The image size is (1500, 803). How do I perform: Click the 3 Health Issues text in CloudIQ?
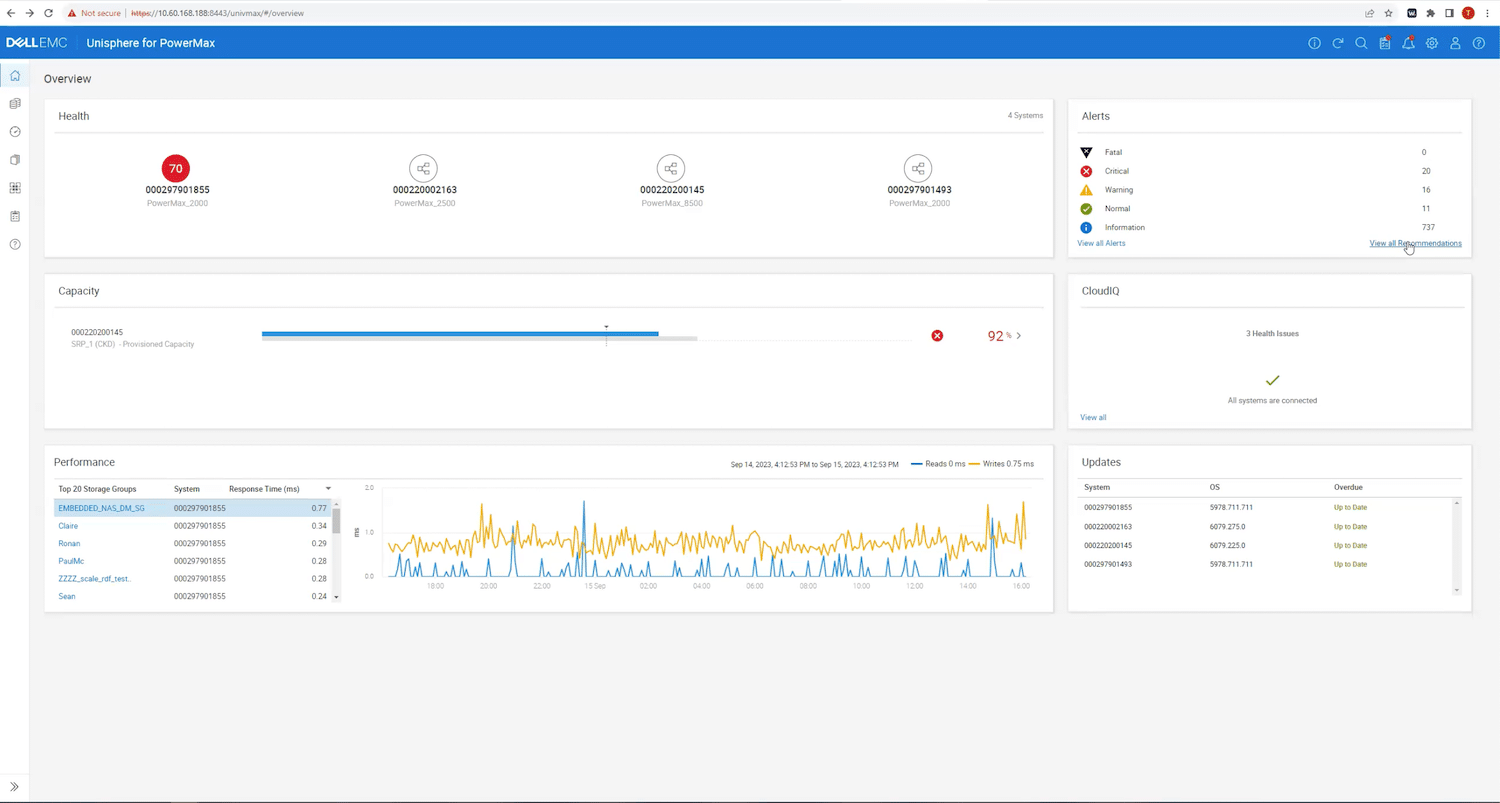coord(1272,333)
